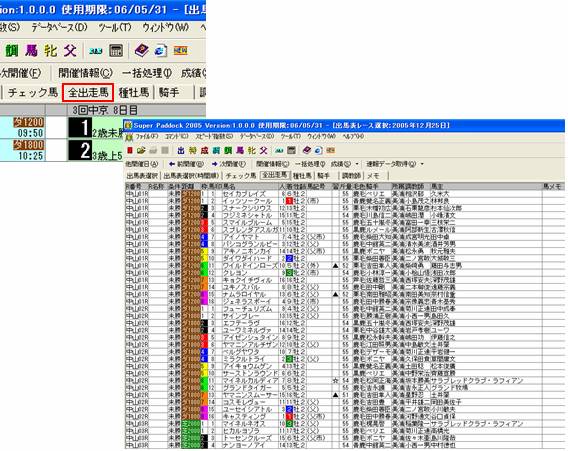
Task: Click the 馬メモ column header in the table
Action: [x=554, y=187]
